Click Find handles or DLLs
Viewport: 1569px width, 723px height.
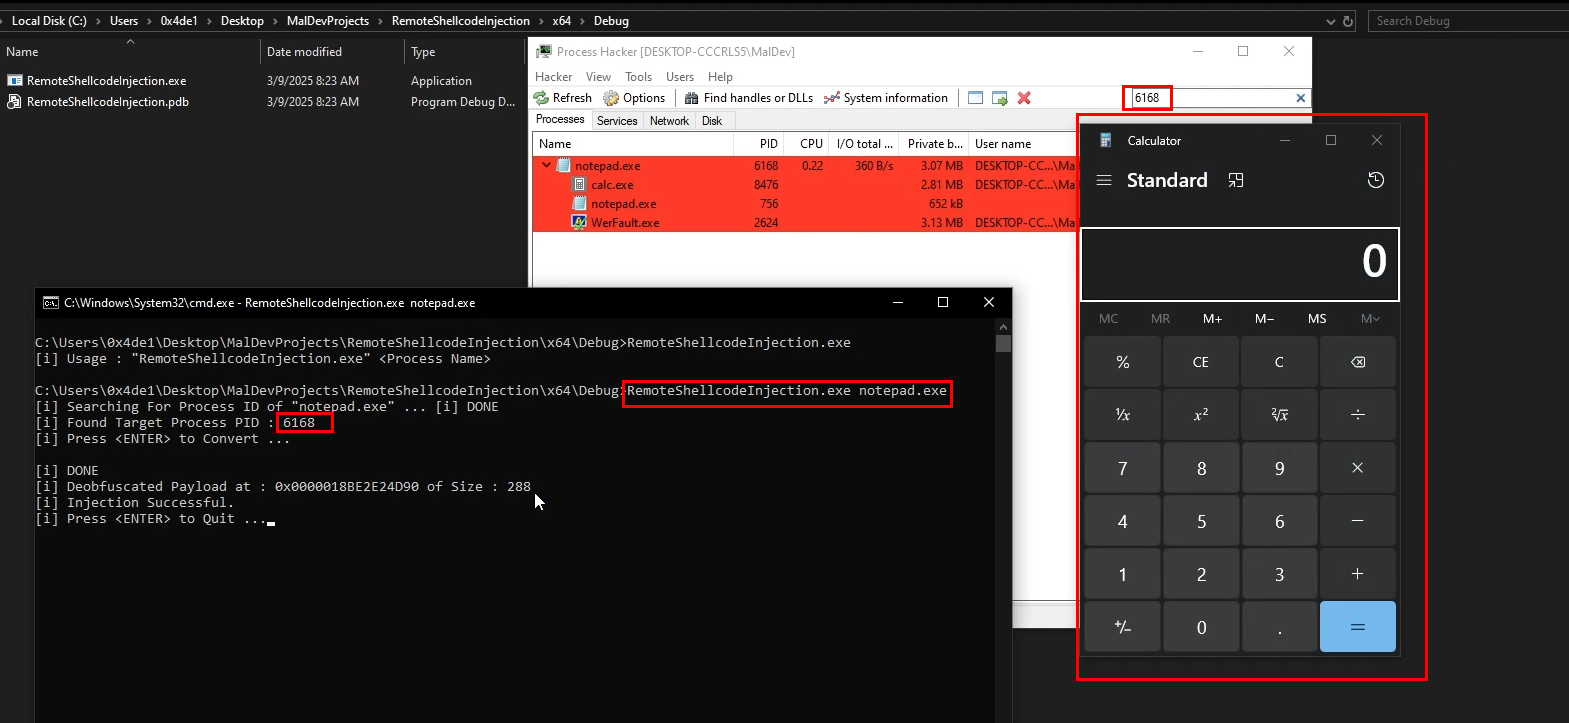748,98
